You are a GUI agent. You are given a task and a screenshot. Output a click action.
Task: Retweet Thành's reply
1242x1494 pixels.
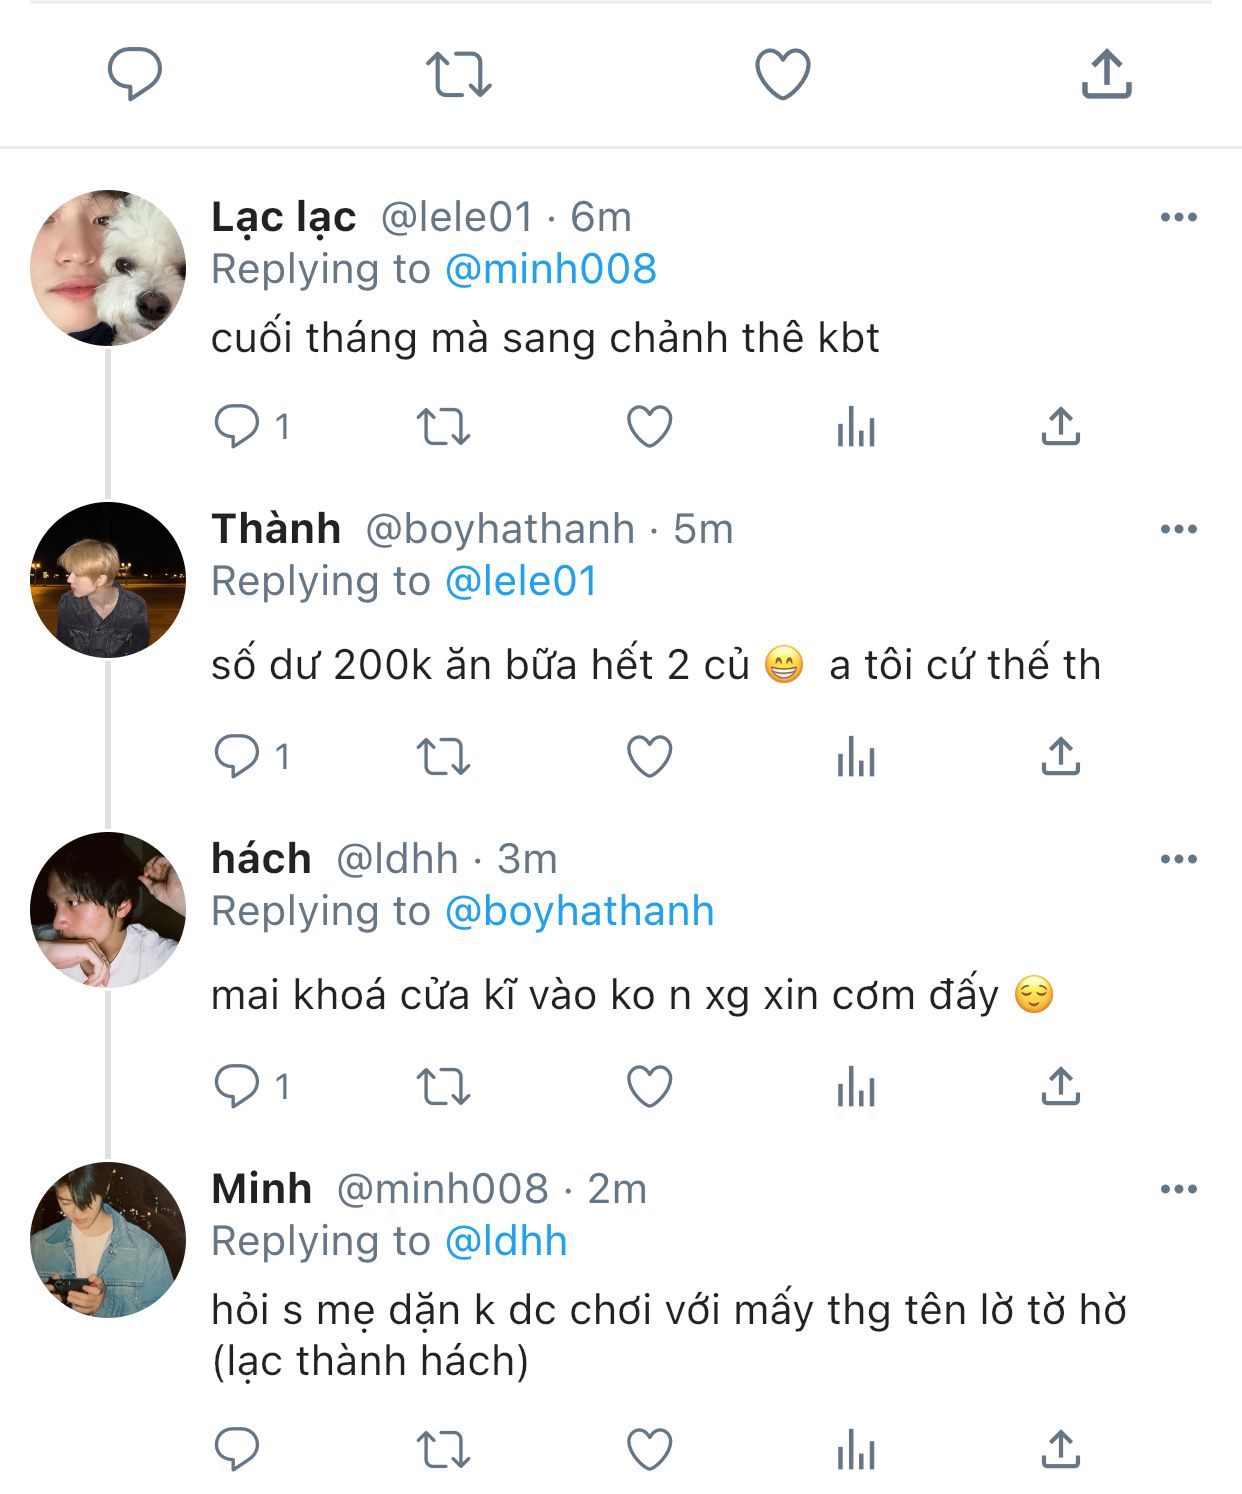coord(443,757)
